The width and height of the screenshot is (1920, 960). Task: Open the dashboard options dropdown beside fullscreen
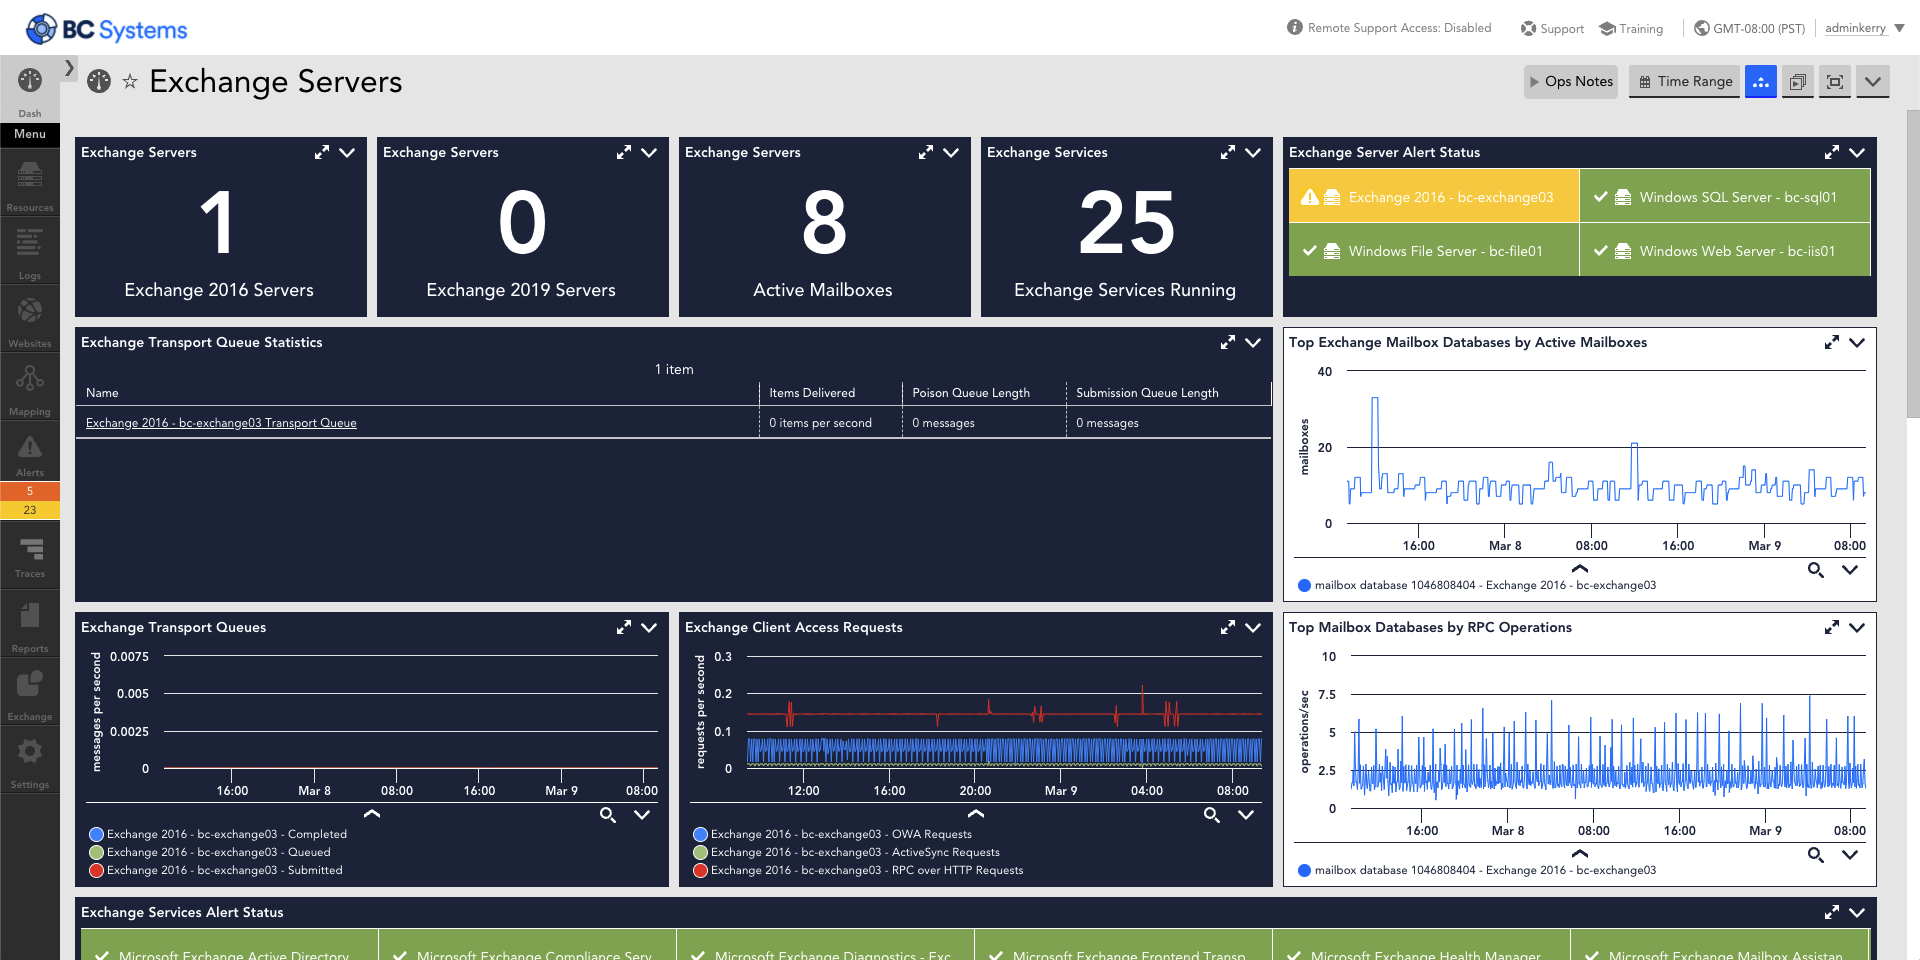[1873, 82]
